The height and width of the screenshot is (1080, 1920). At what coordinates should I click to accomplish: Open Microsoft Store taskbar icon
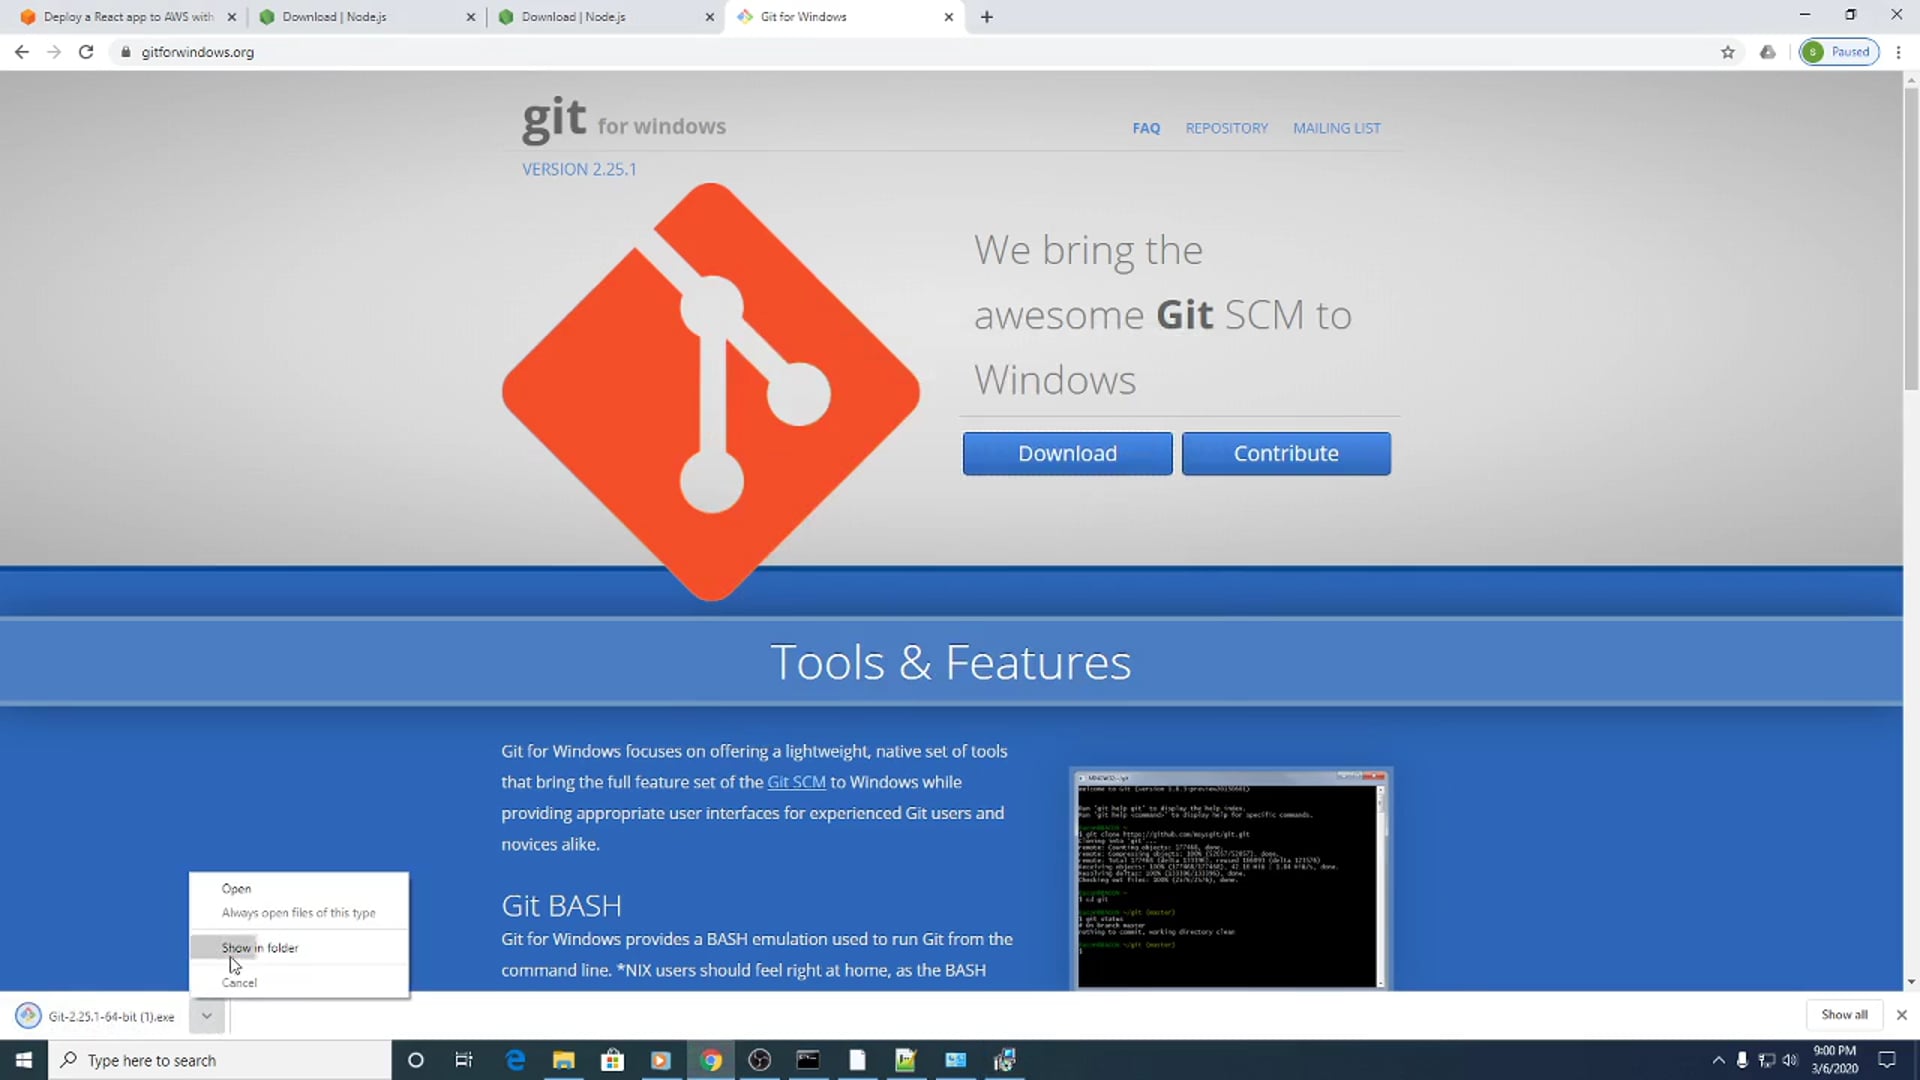(612, 1060)
